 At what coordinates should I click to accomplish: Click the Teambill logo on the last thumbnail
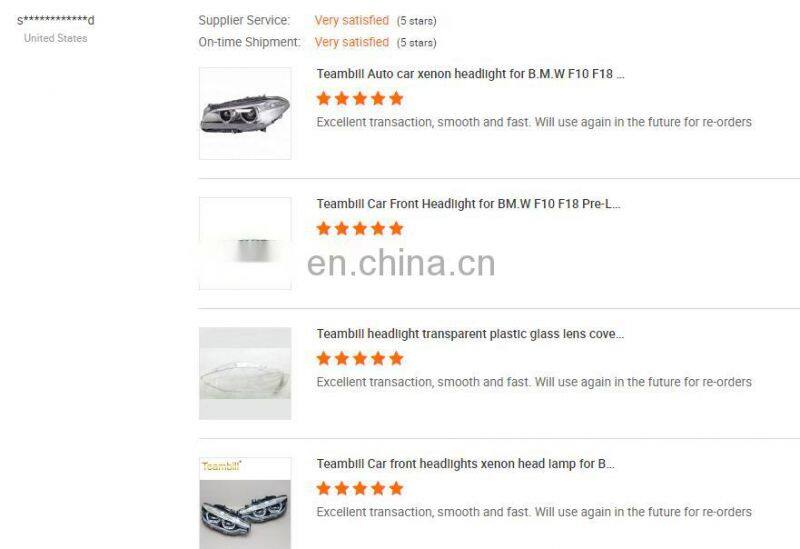[221, 466]
